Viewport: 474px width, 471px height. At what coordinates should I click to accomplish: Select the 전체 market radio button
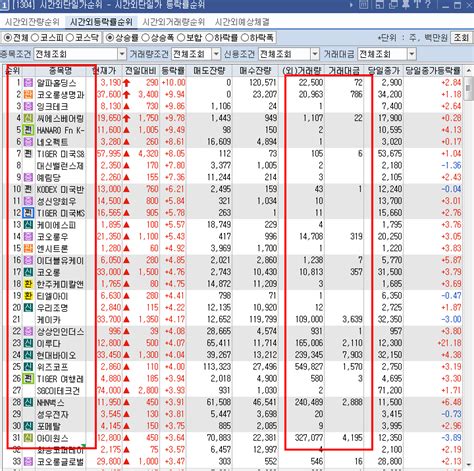coord(7,38)
